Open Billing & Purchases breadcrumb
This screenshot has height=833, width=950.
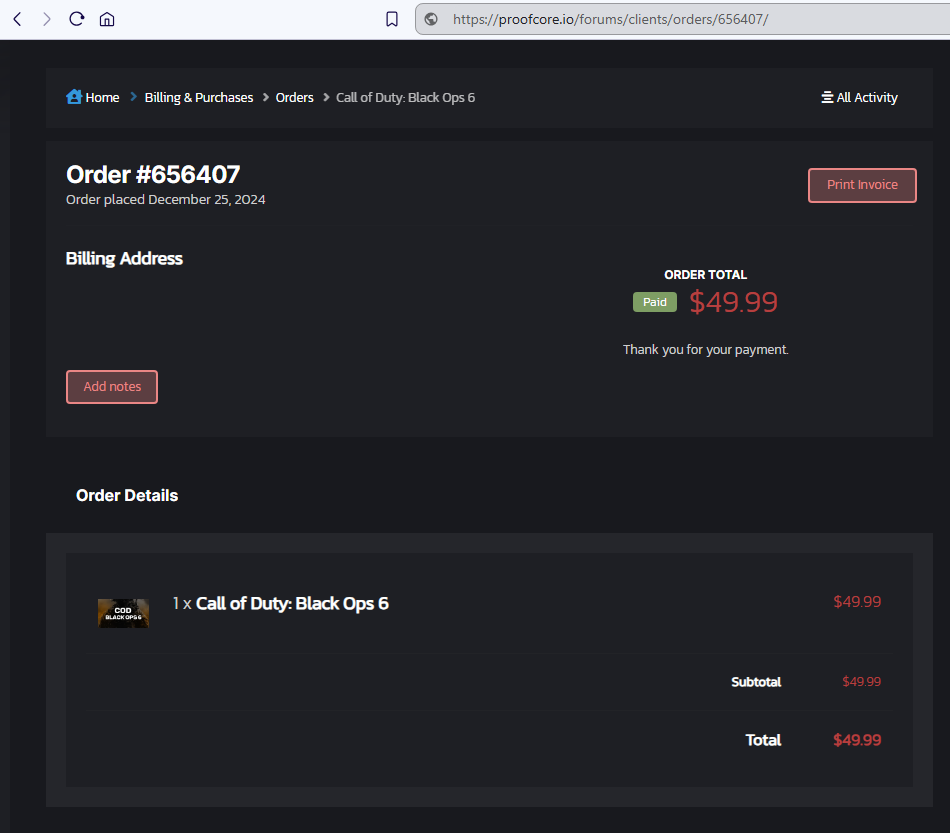(199, 98)
